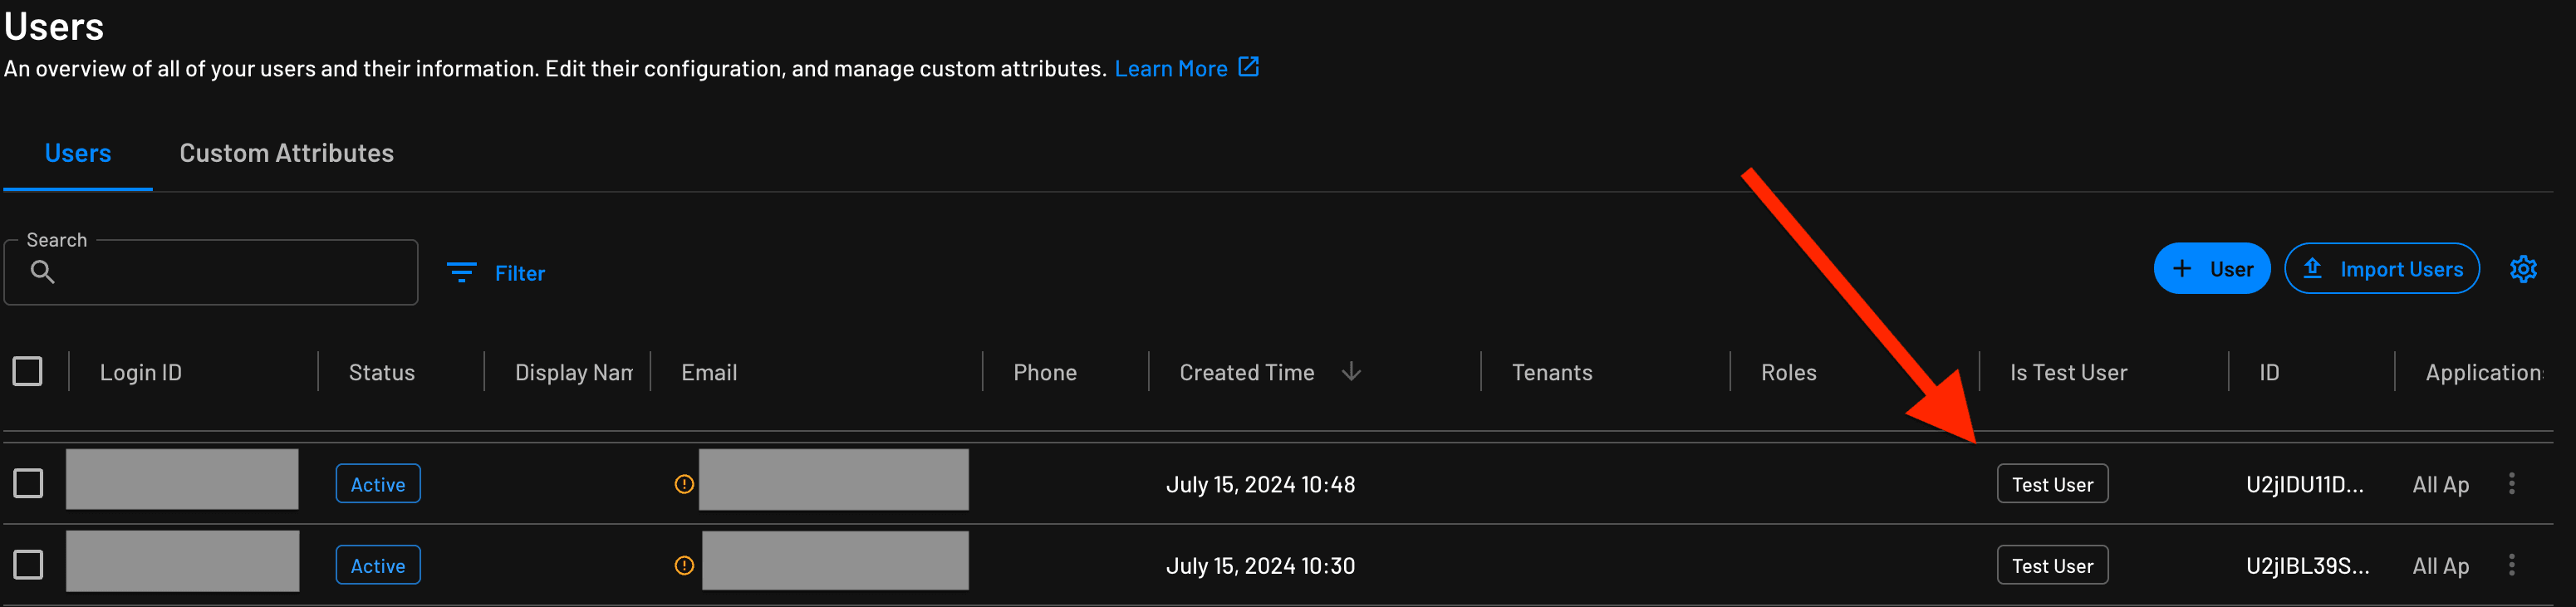The height and width of the screenshot is (607, 2576).
Task: Click the + User button
Action: (x=2212, y=268)
